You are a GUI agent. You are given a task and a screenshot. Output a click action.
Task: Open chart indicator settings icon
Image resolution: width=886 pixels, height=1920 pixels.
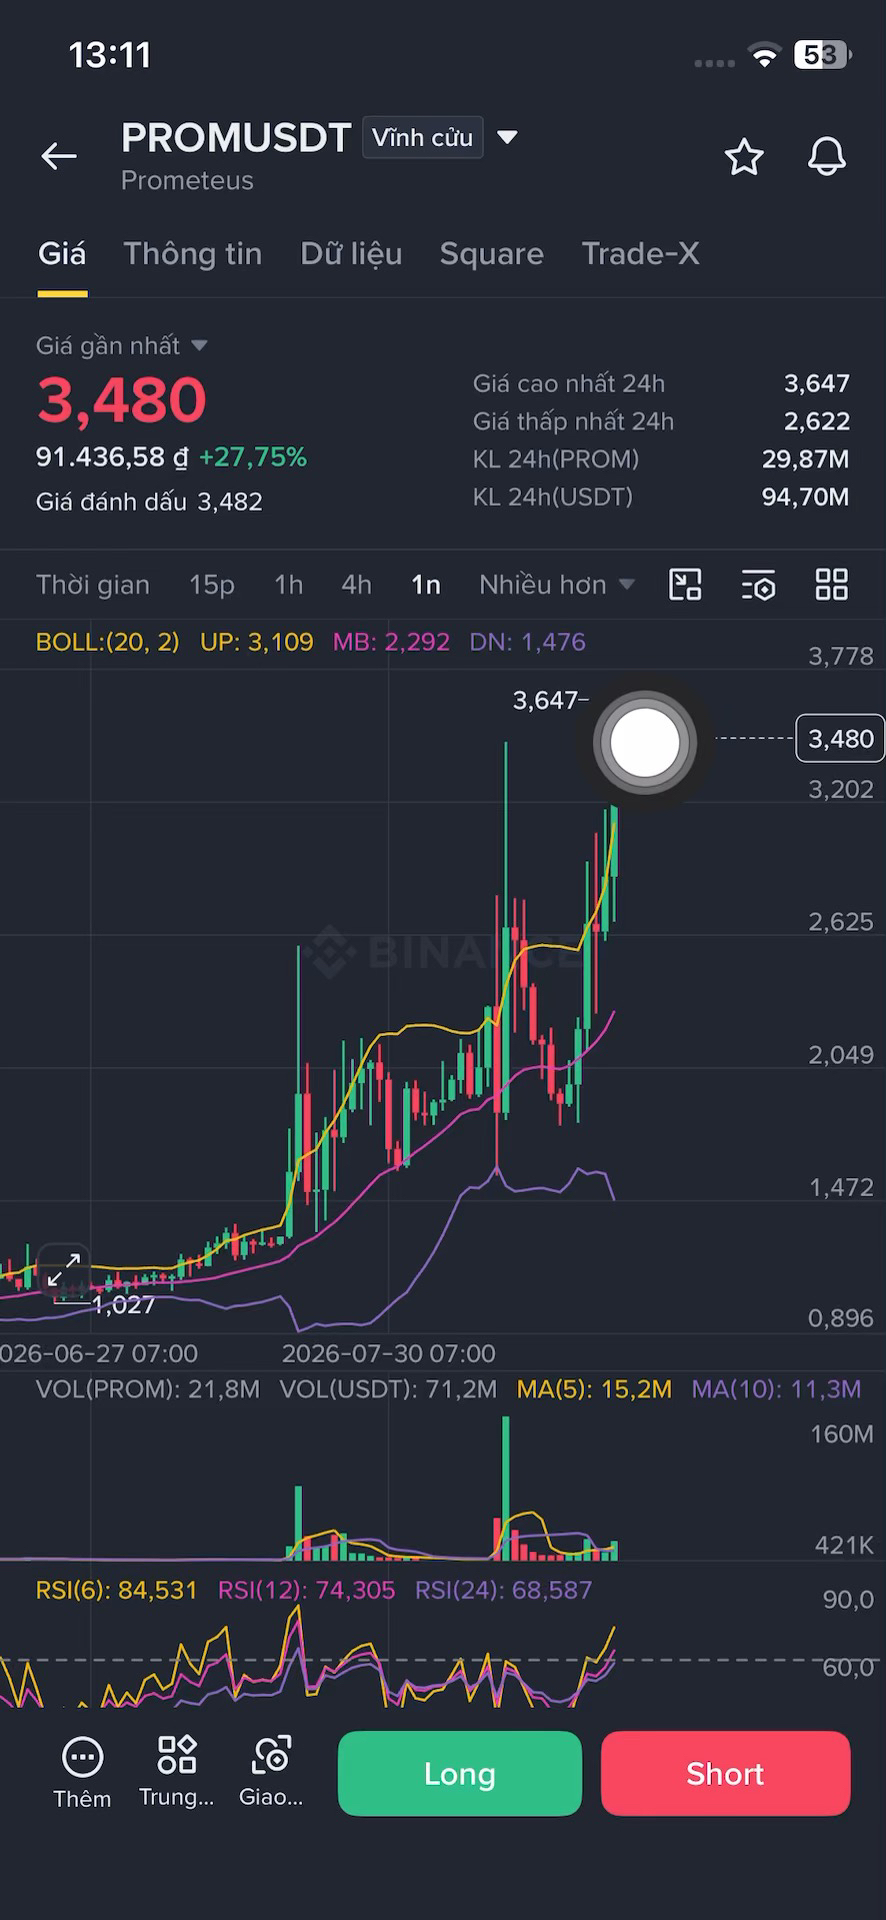click(759, 585)
